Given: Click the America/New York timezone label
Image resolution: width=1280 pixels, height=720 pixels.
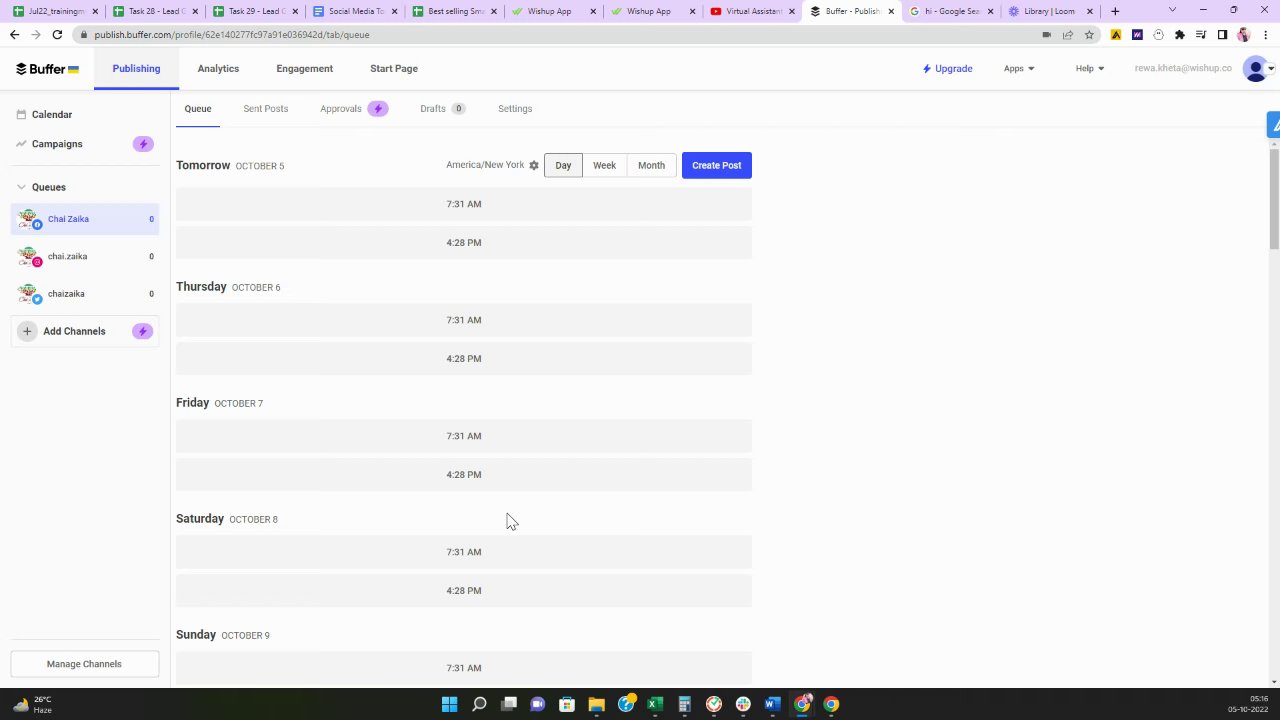Looking at the screenshot, I should 485,165.
